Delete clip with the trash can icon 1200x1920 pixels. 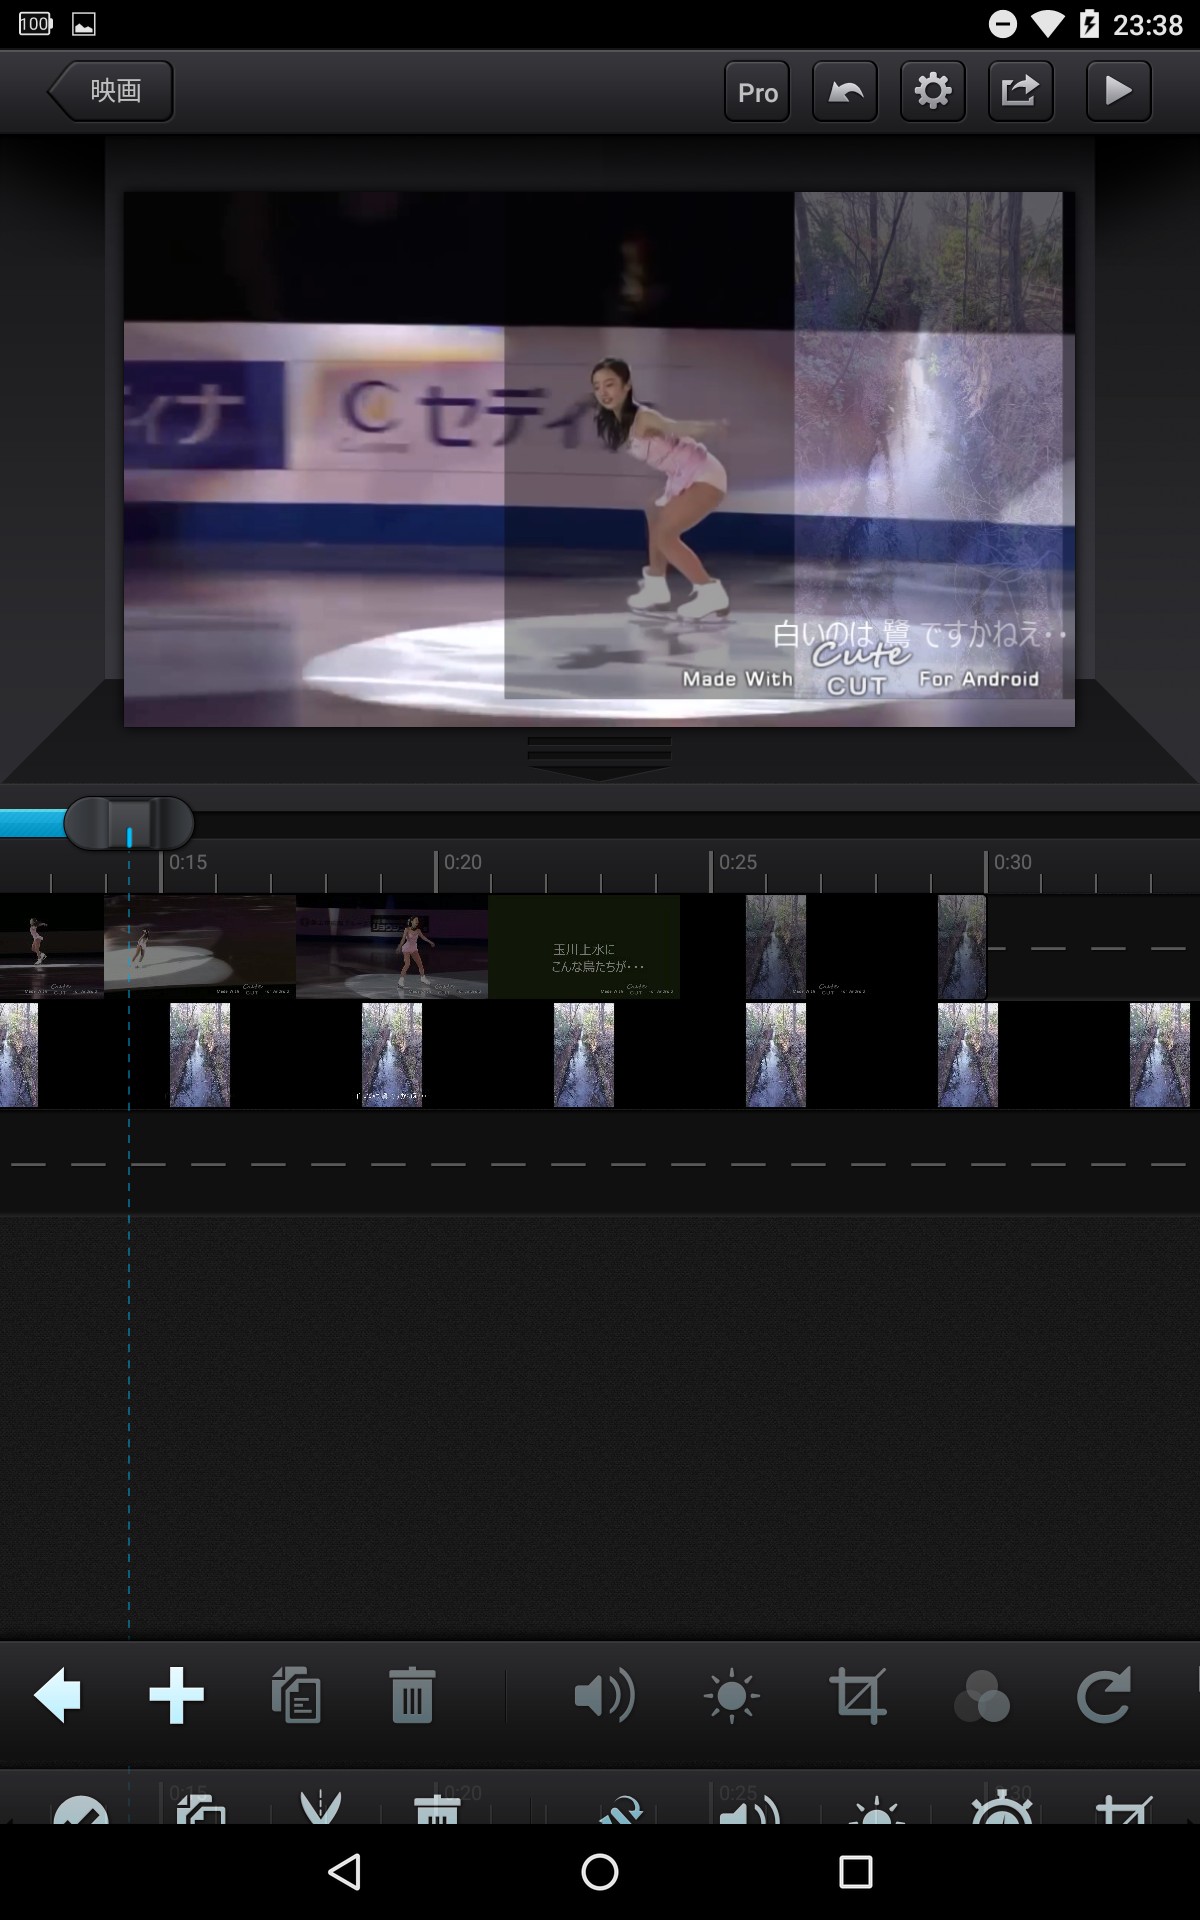click(x=412, y=1695)
